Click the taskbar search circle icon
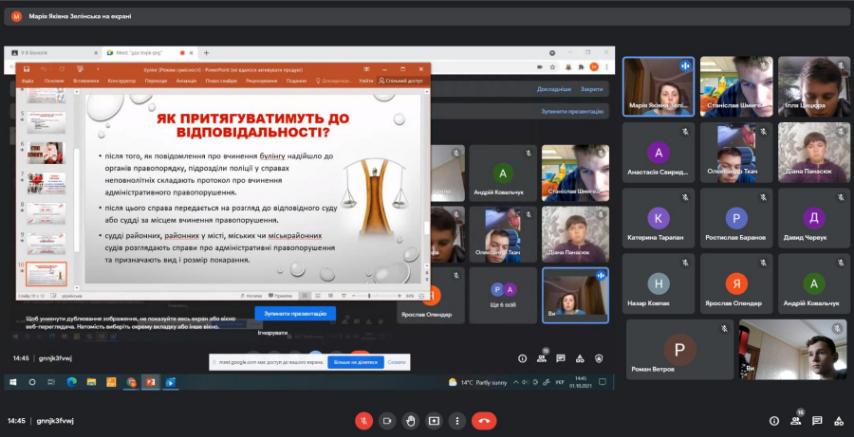Viewport: 854px width, 437px height. pyautogui.click(x=32, y=382)
